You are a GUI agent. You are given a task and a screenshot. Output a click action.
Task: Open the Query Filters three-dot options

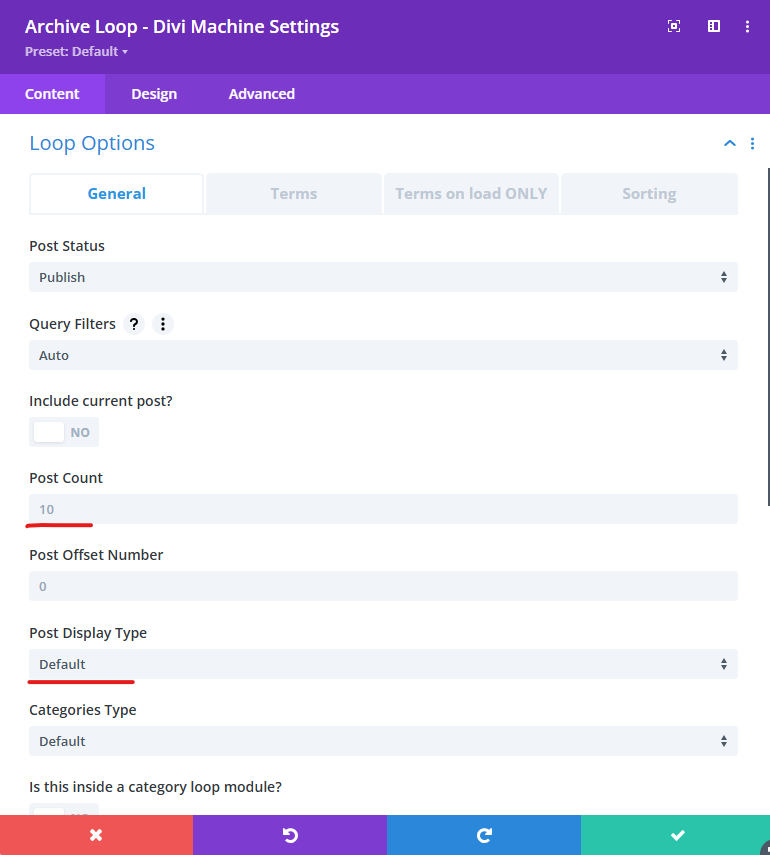tap(163, 324)
